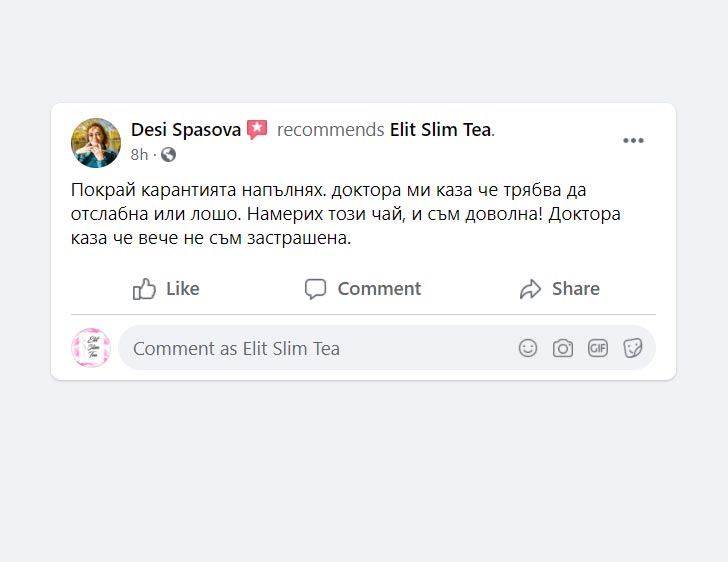728x562 pixels.
Task: Click the public audience globe icon
Action: (x=168, y=154)
